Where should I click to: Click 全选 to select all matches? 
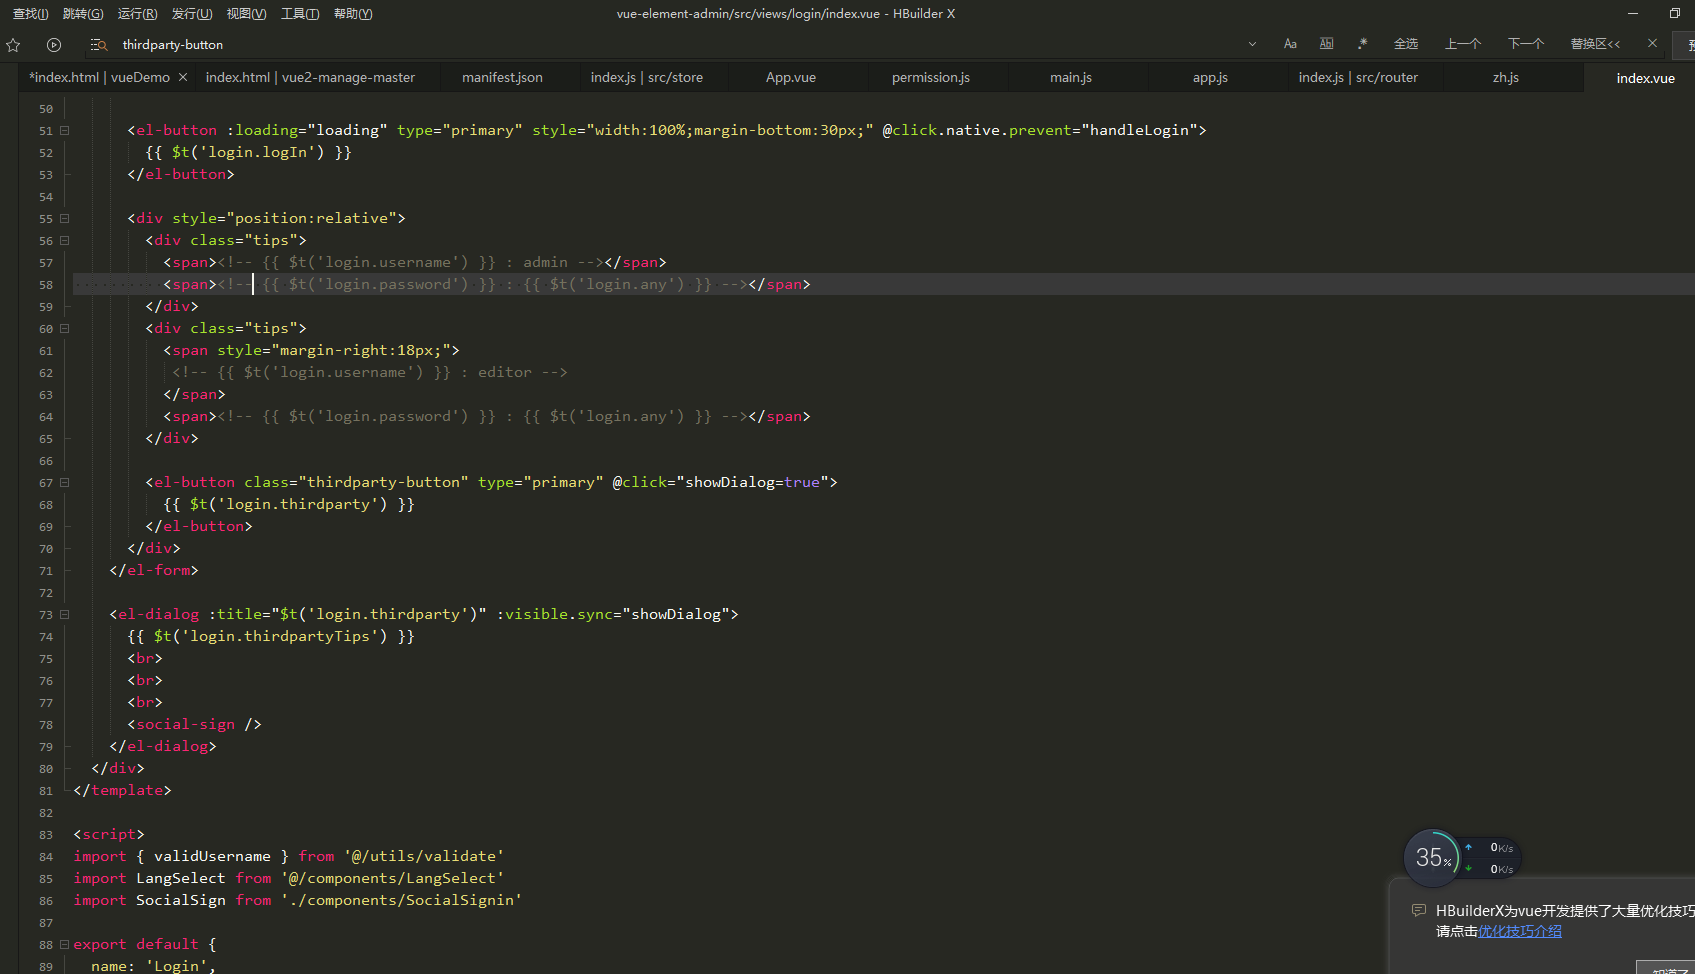(1406, 44)
